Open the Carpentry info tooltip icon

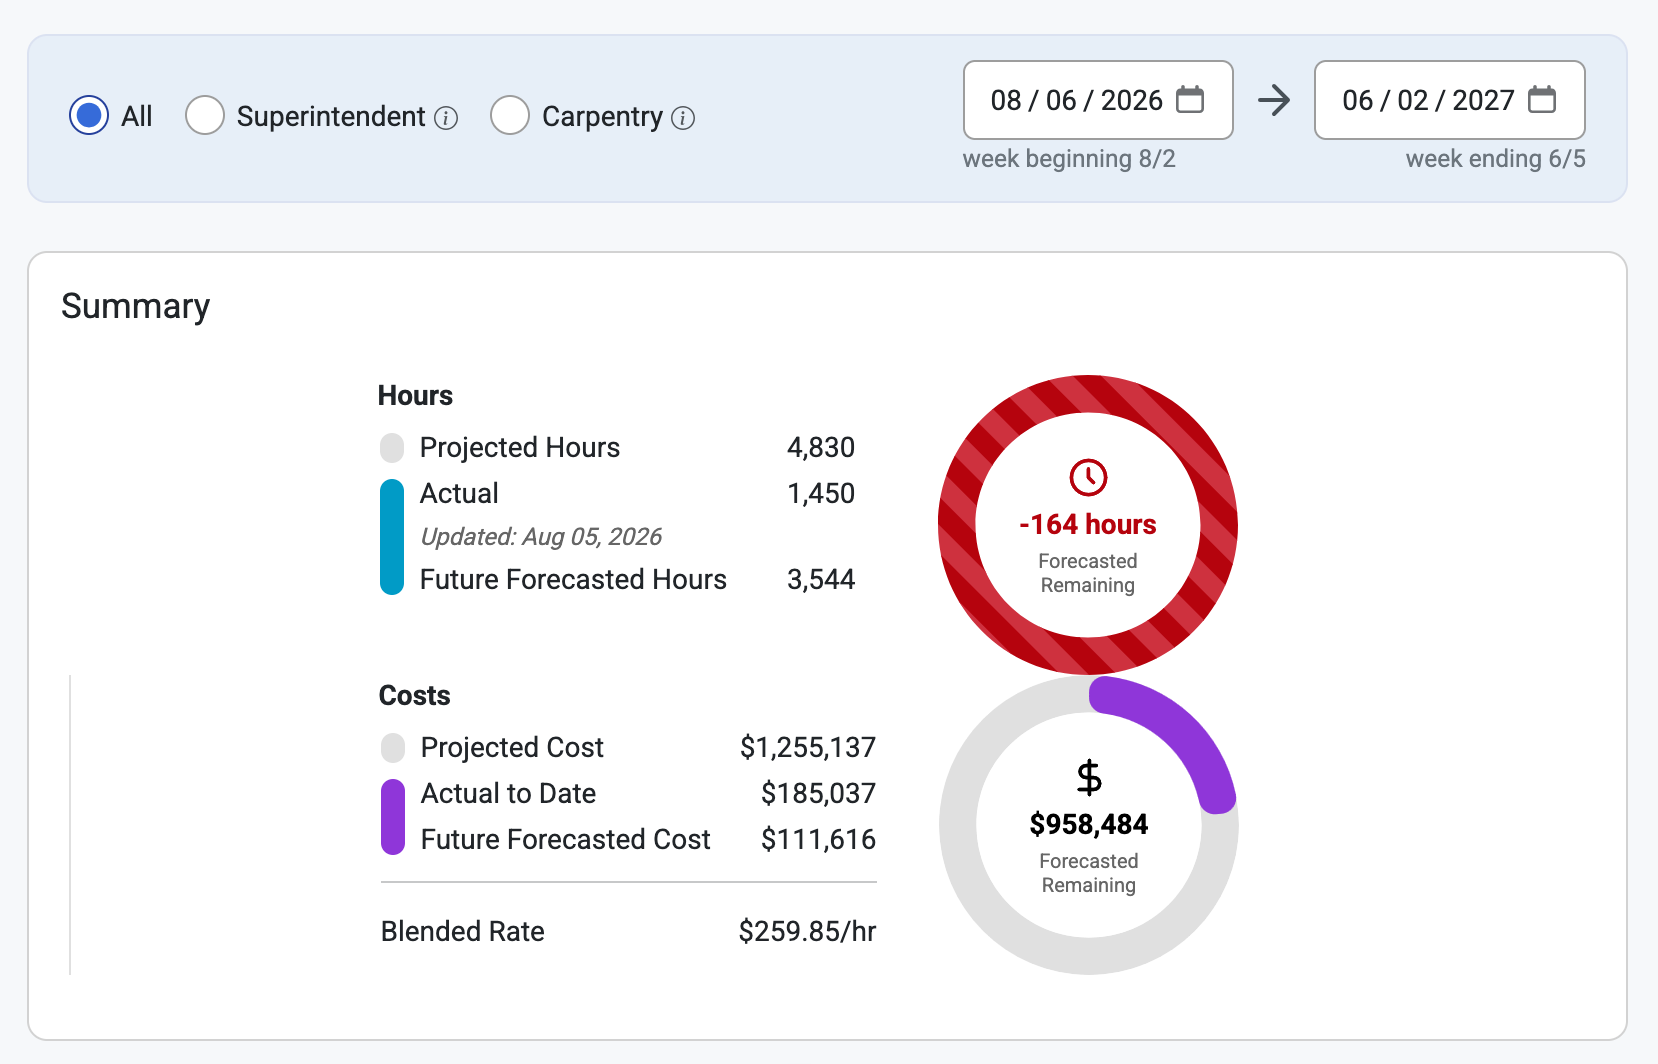tap(683, 118)
